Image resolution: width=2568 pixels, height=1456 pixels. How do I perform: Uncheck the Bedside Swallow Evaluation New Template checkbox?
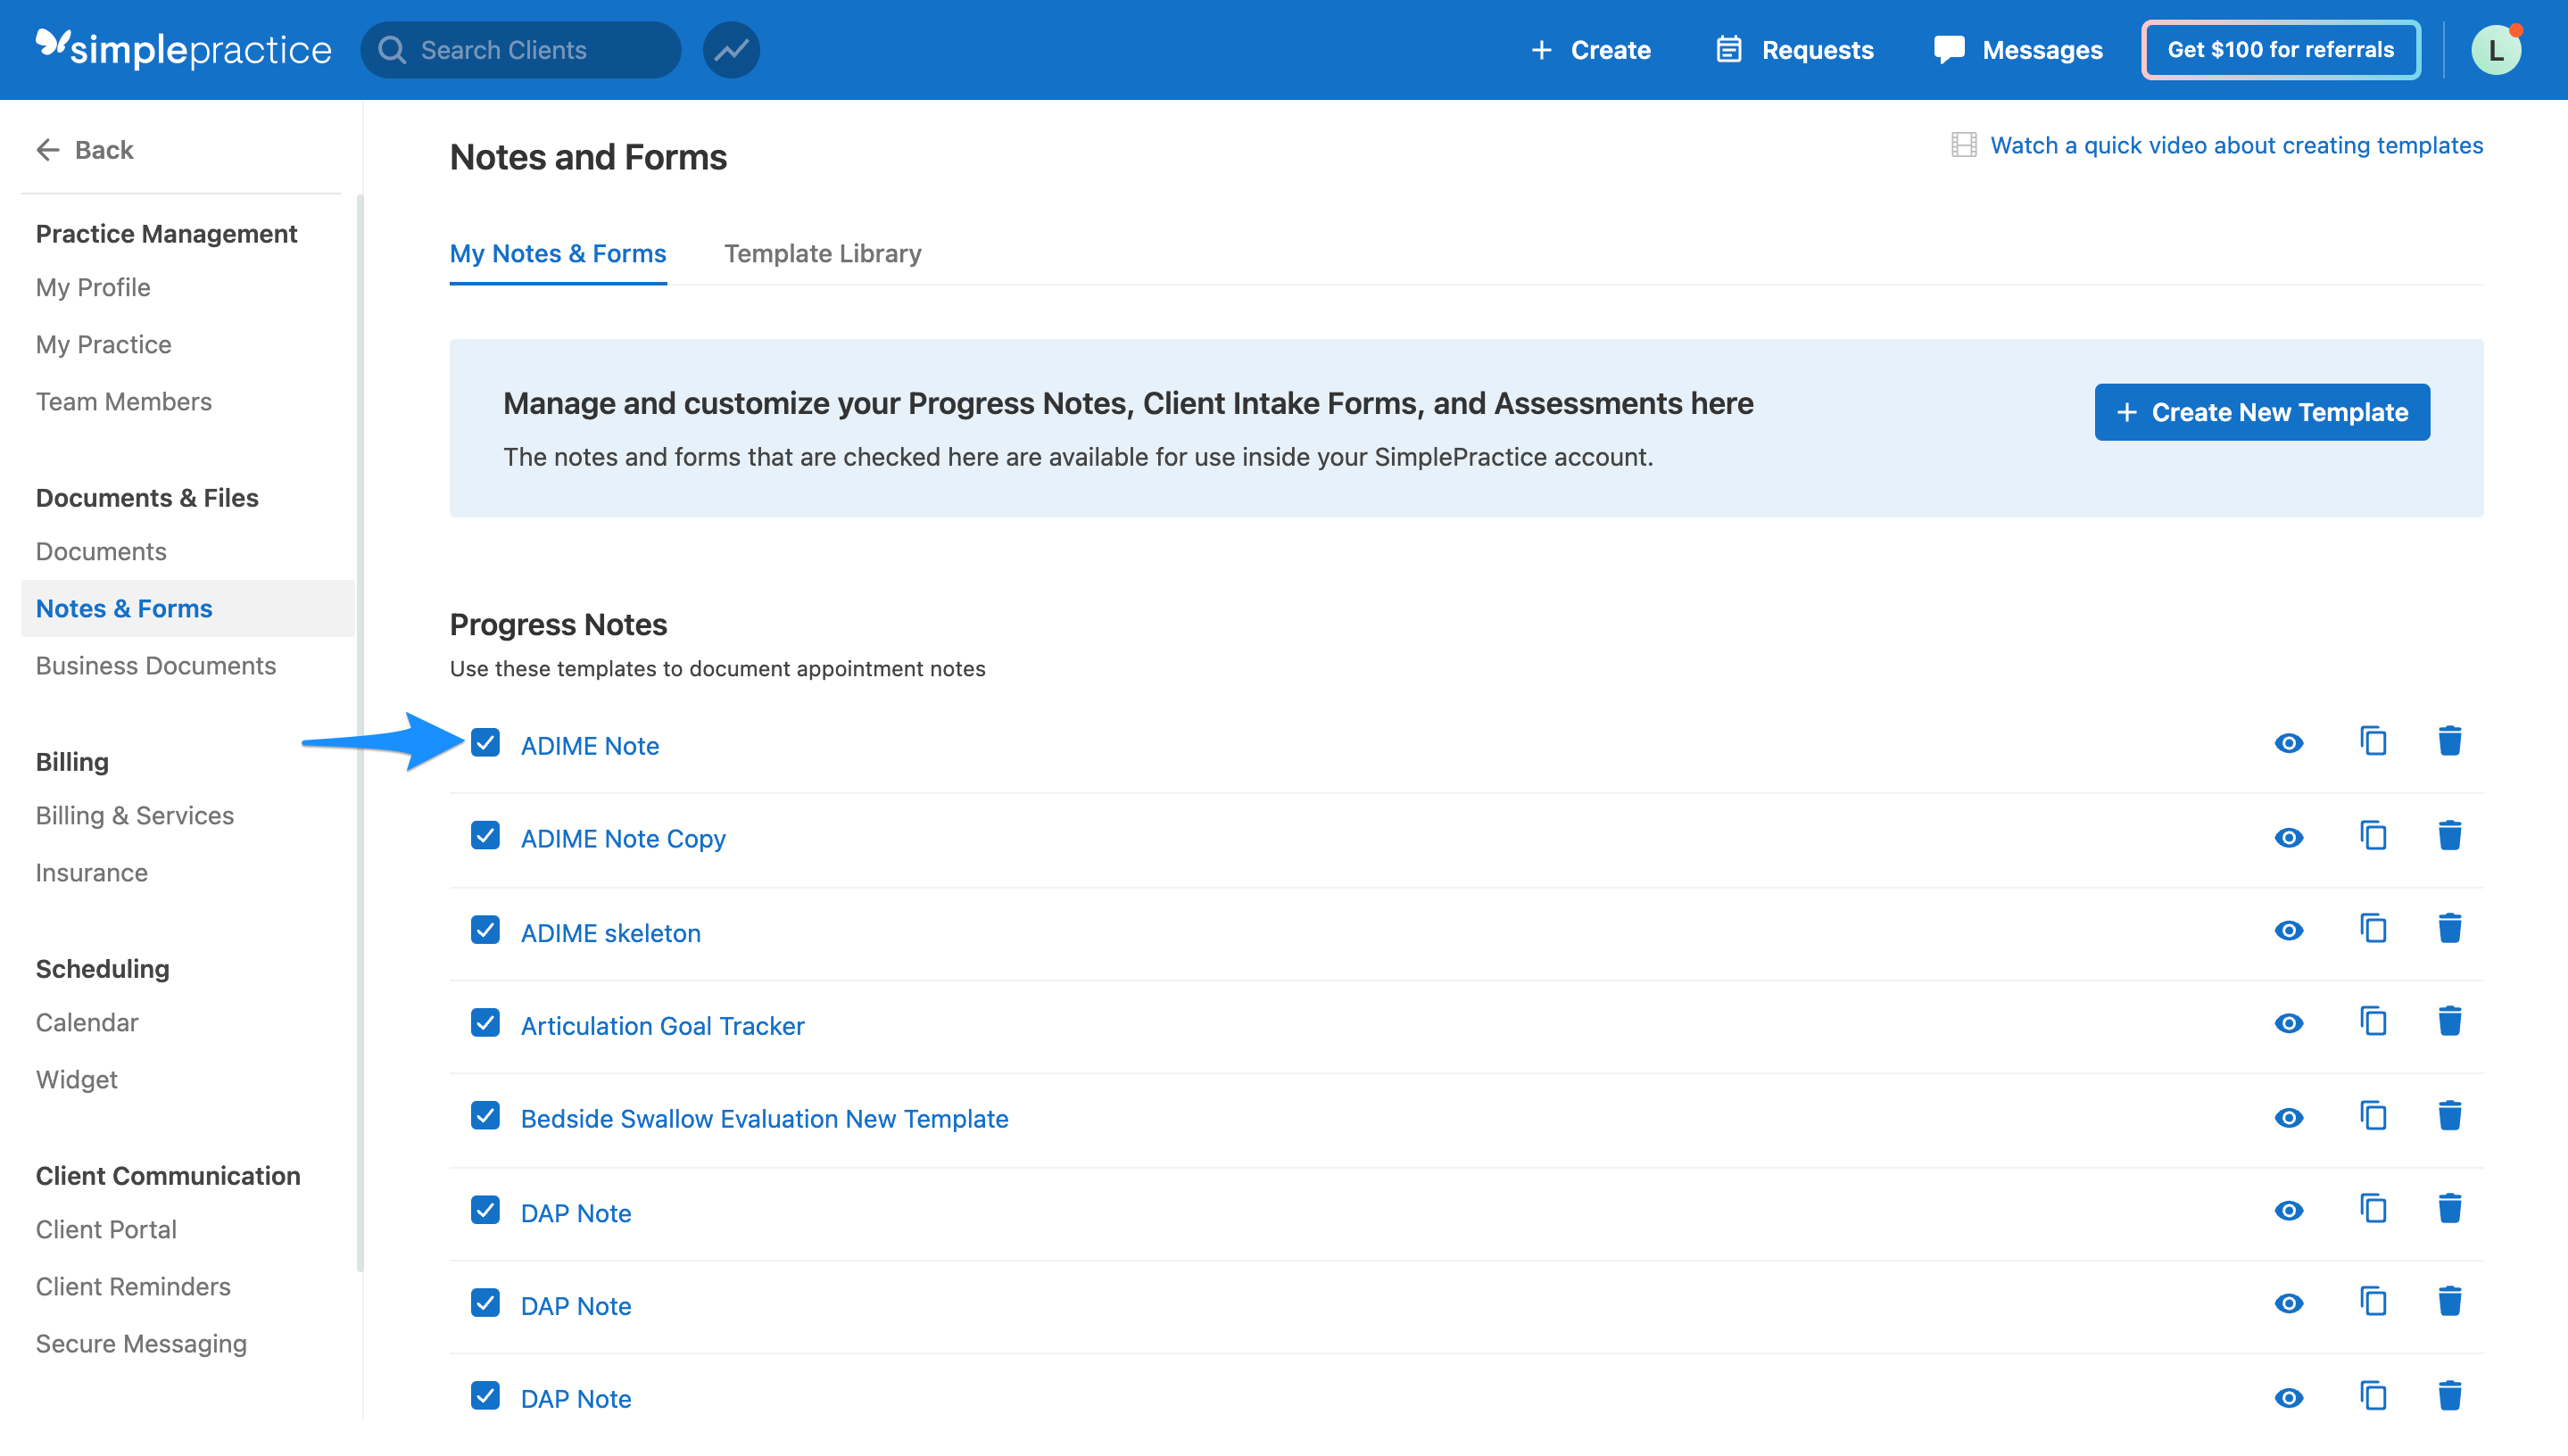[485, 1116]
